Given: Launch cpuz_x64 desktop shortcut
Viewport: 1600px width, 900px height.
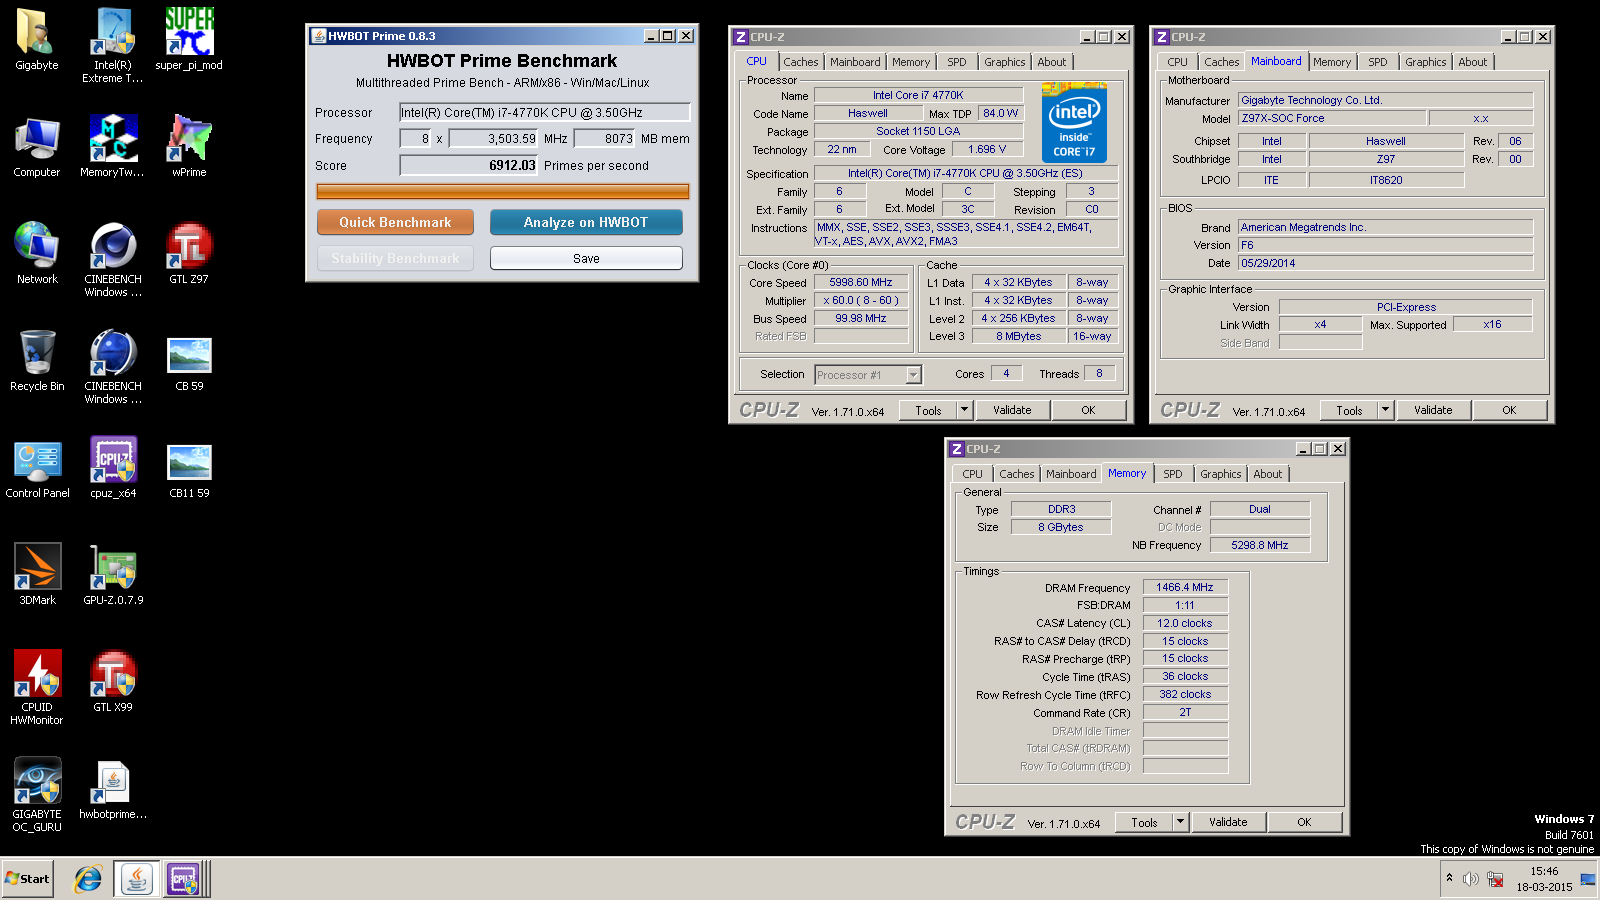Looking at the screenshot, I should tap(113, 468).
